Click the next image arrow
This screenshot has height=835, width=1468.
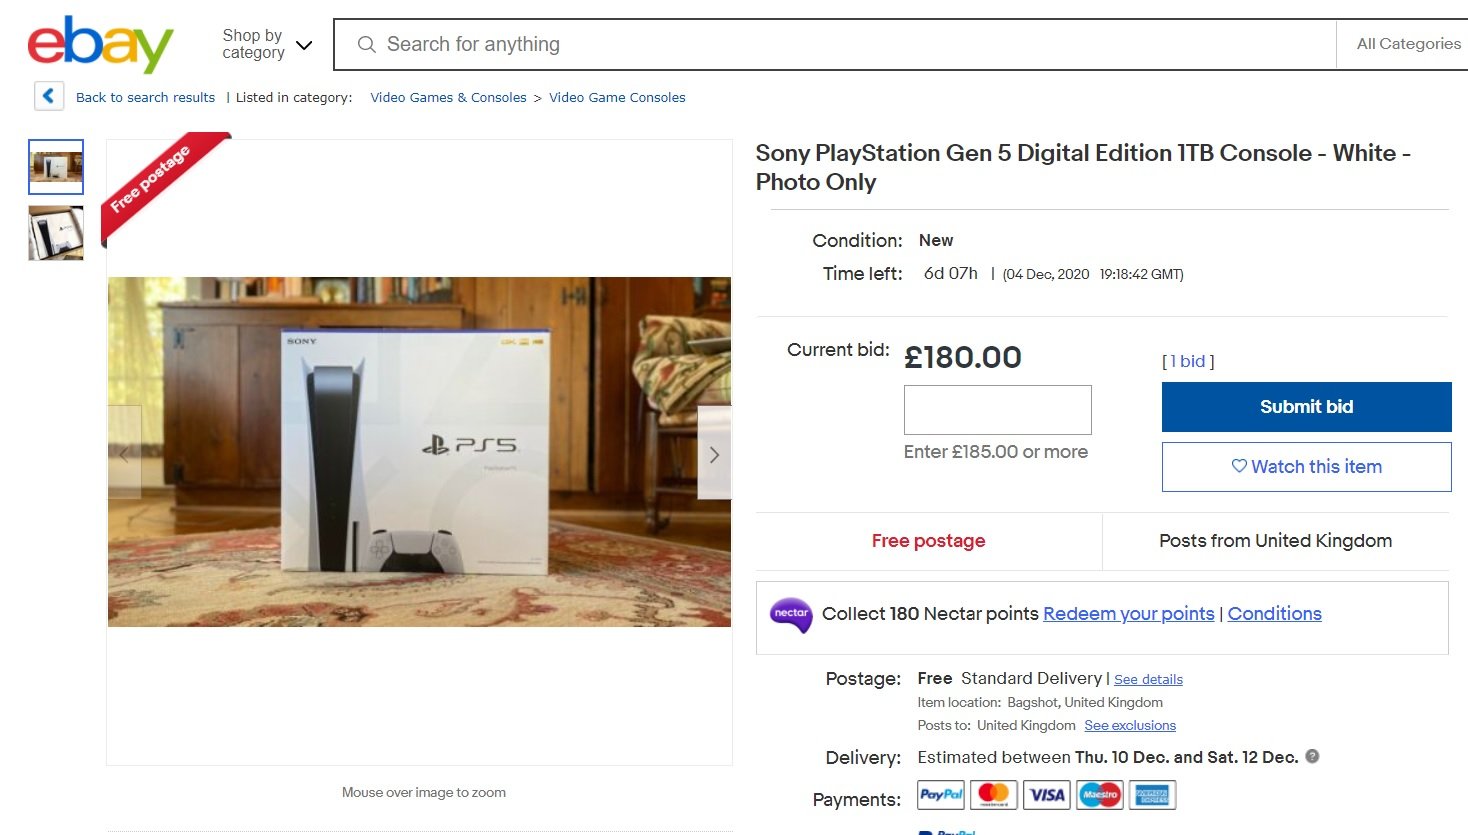[x=714, y=454]
